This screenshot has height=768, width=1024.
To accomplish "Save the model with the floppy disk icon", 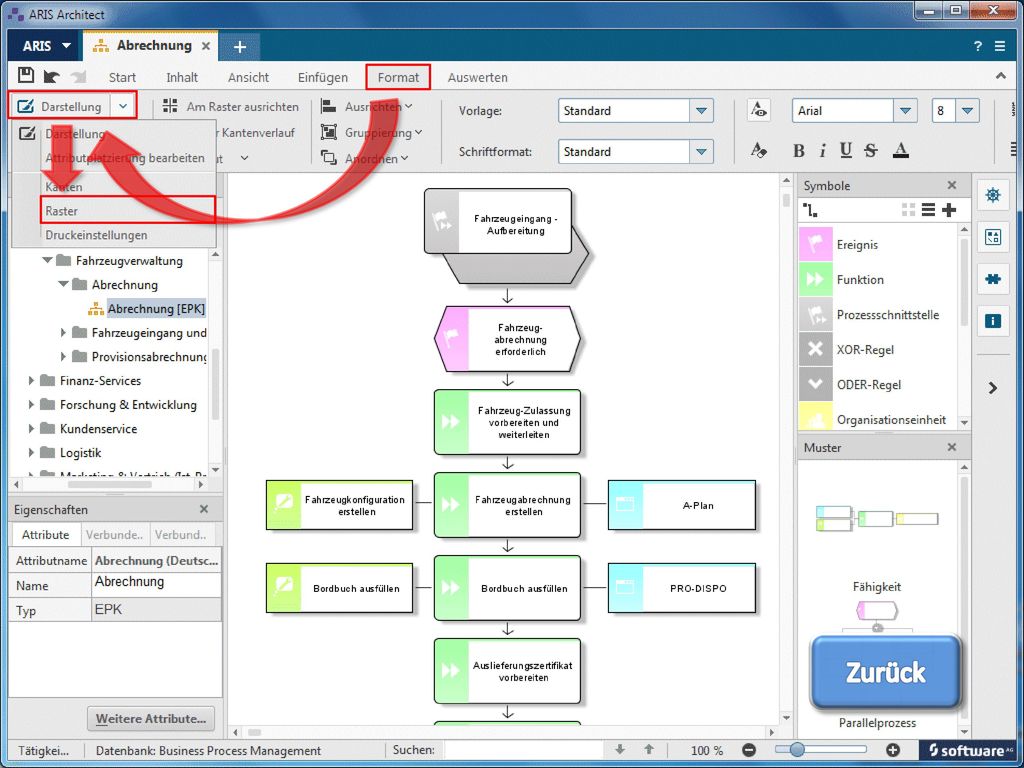I will coord(25,76).
